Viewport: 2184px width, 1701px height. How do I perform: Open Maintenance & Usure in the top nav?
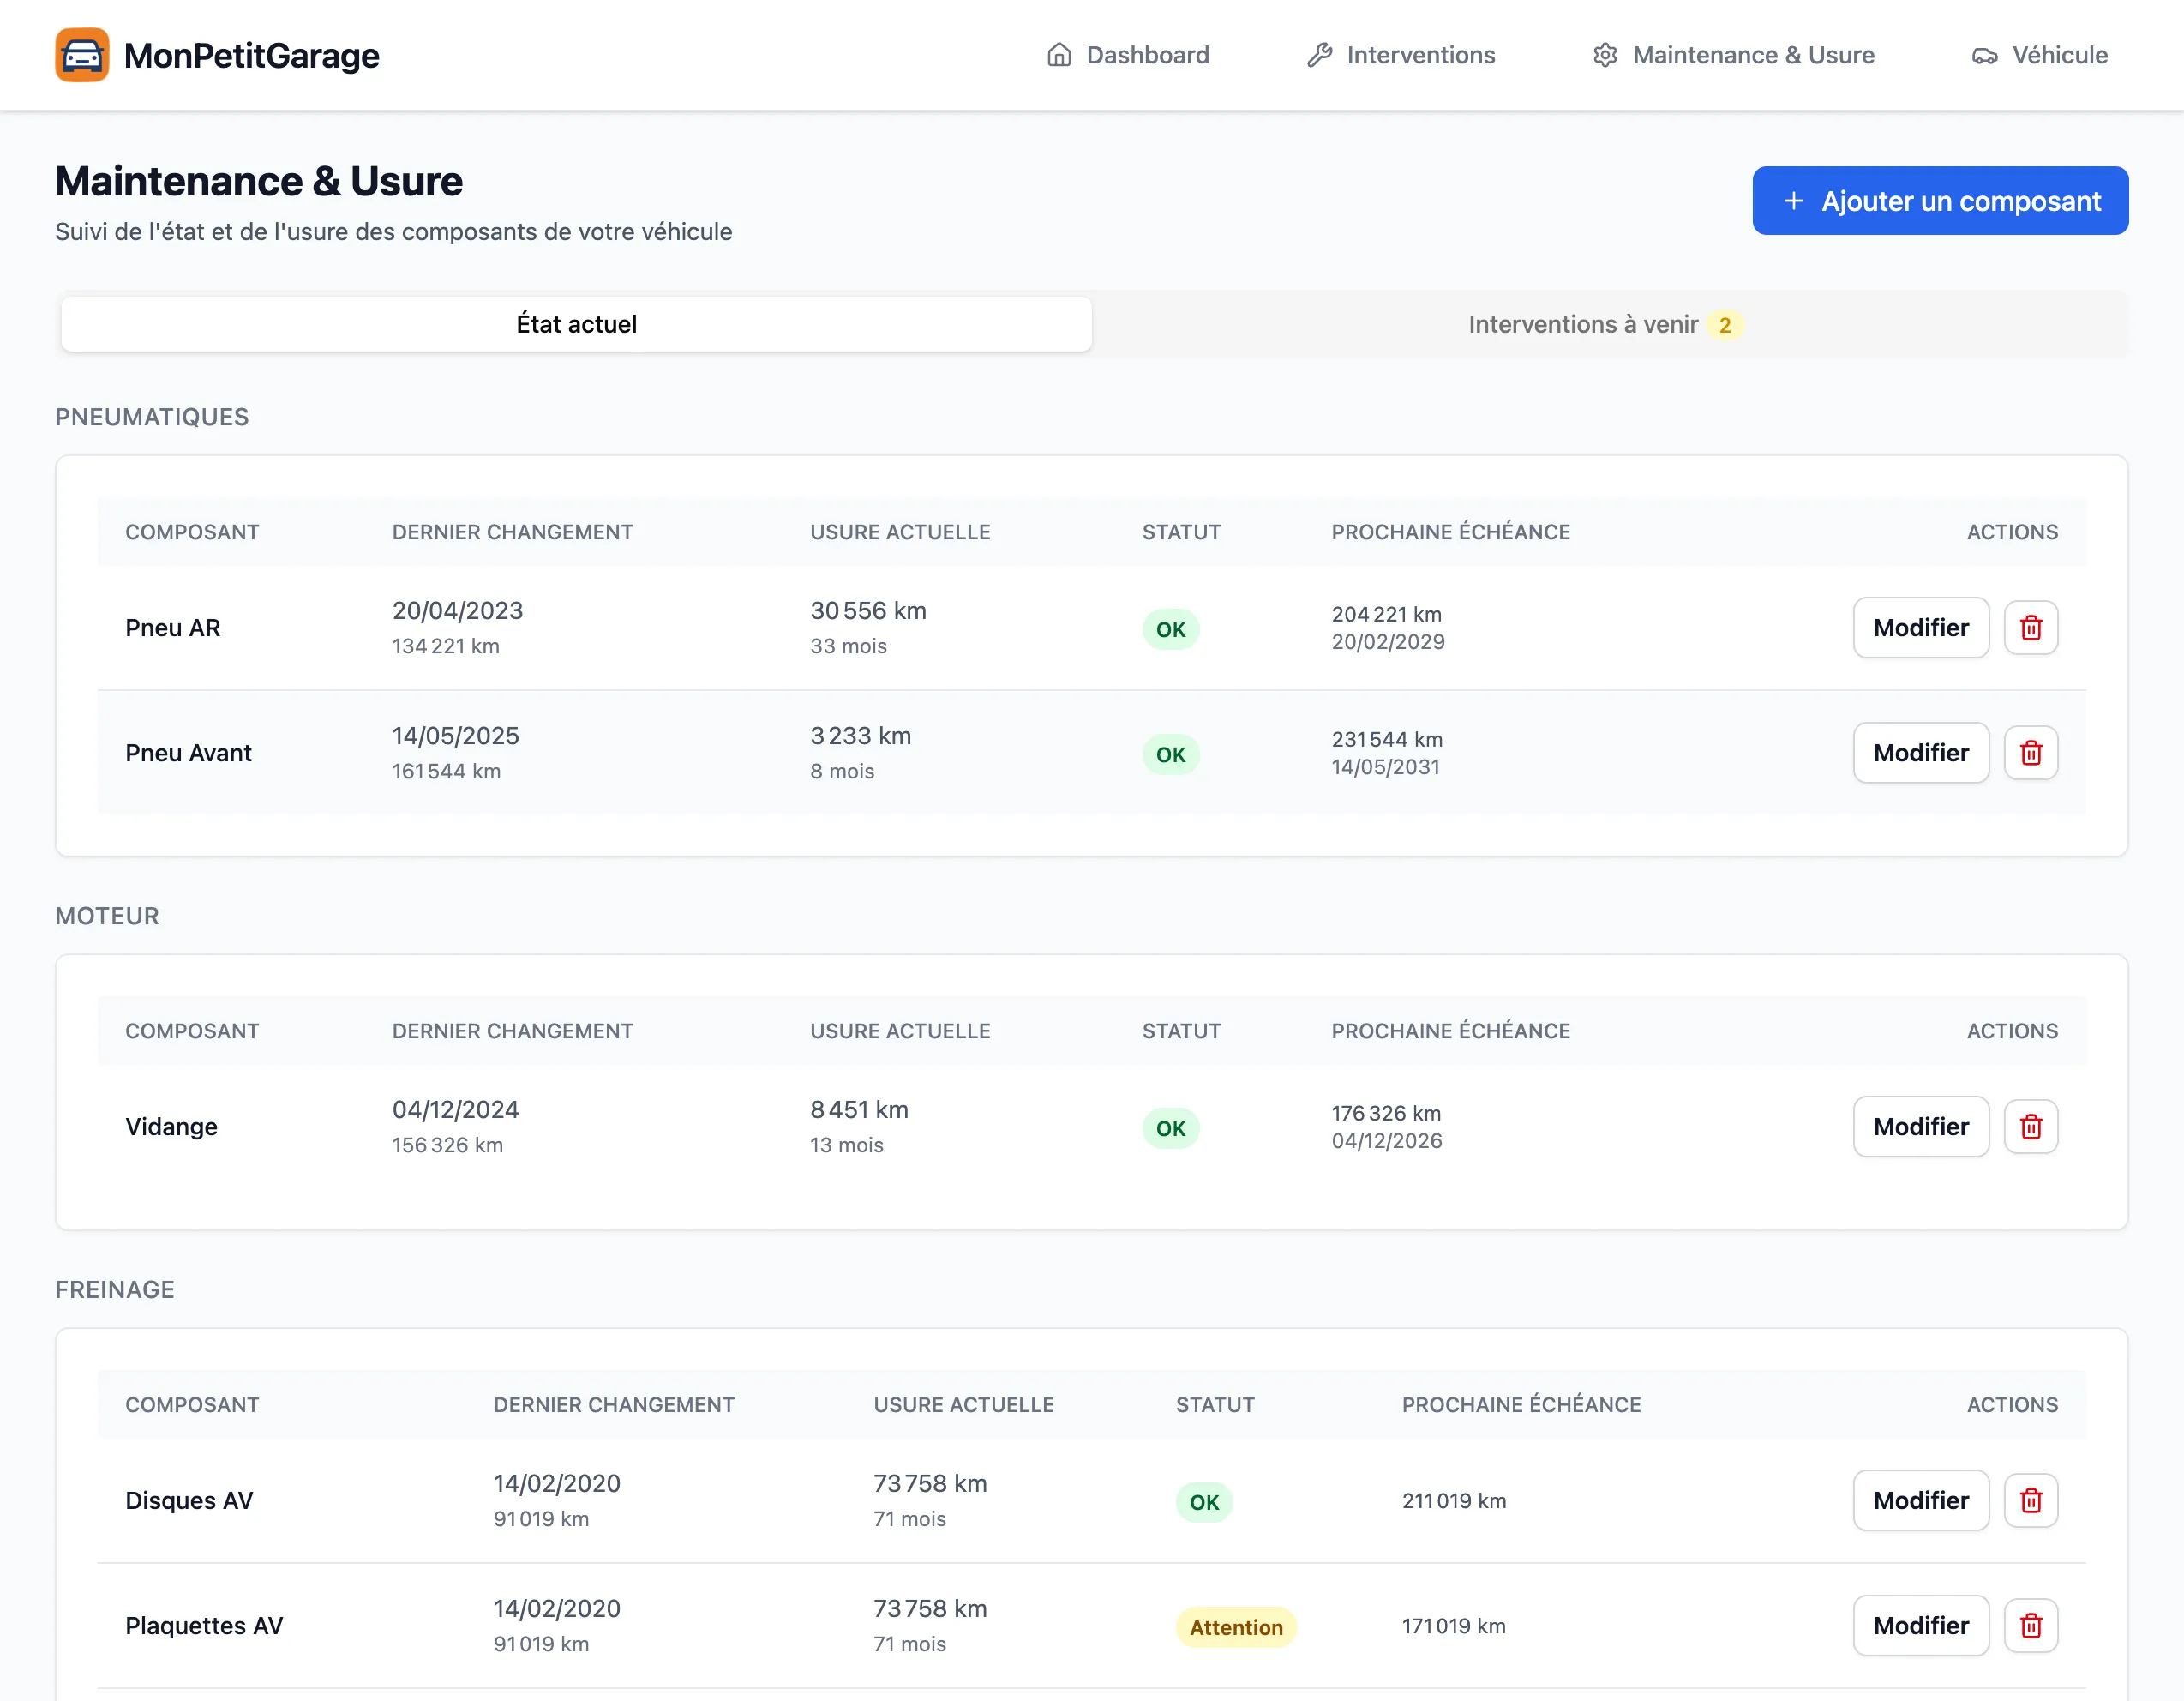1733,55
